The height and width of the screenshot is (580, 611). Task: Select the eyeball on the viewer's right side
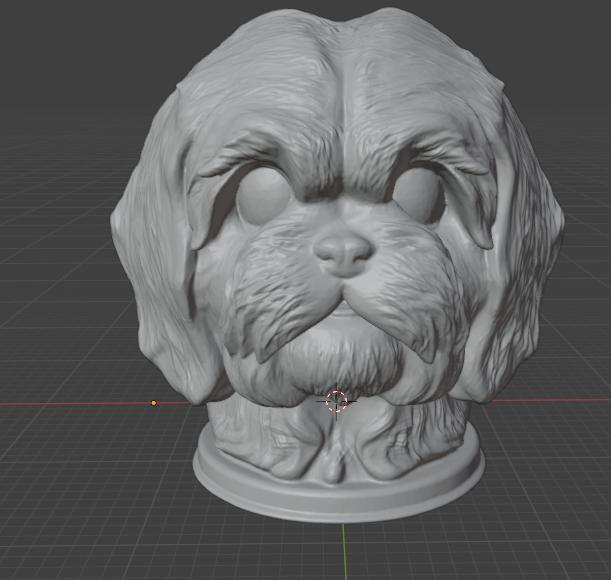[418, 196]
